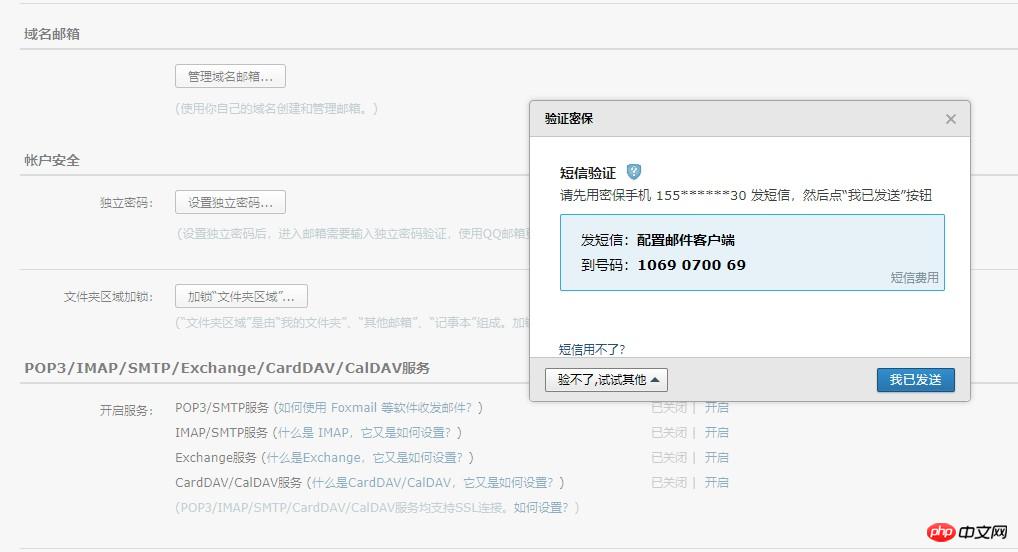Click the 加锁"文件夹区域" button
1018x552 pixels.
[241, 296]
